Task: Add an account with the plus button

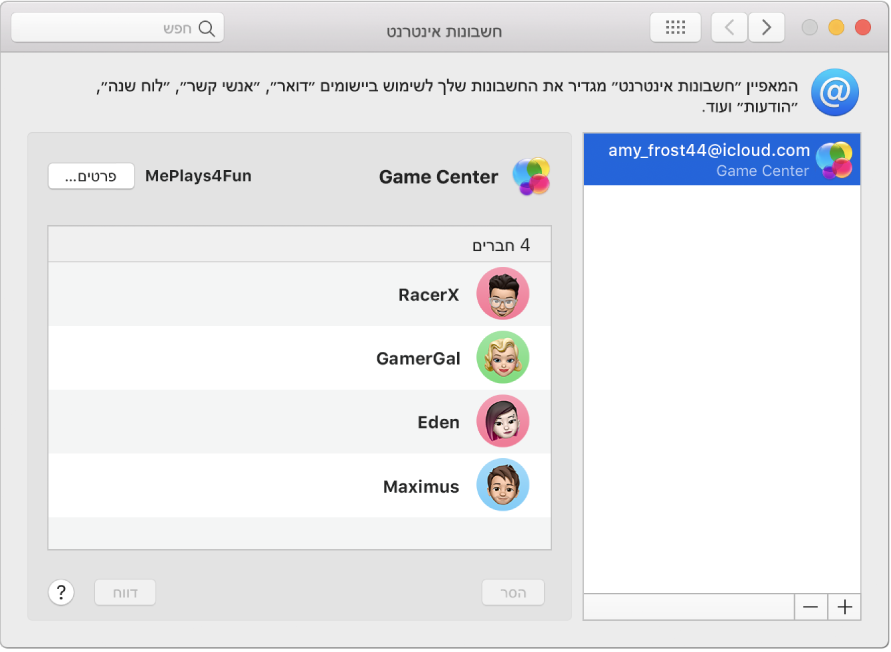Action: tap(844, 607)
